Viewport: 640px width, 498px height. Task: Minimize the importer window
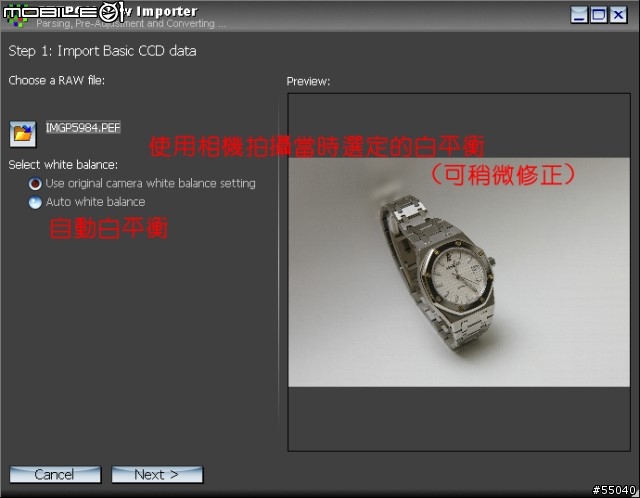click(579, 15)
